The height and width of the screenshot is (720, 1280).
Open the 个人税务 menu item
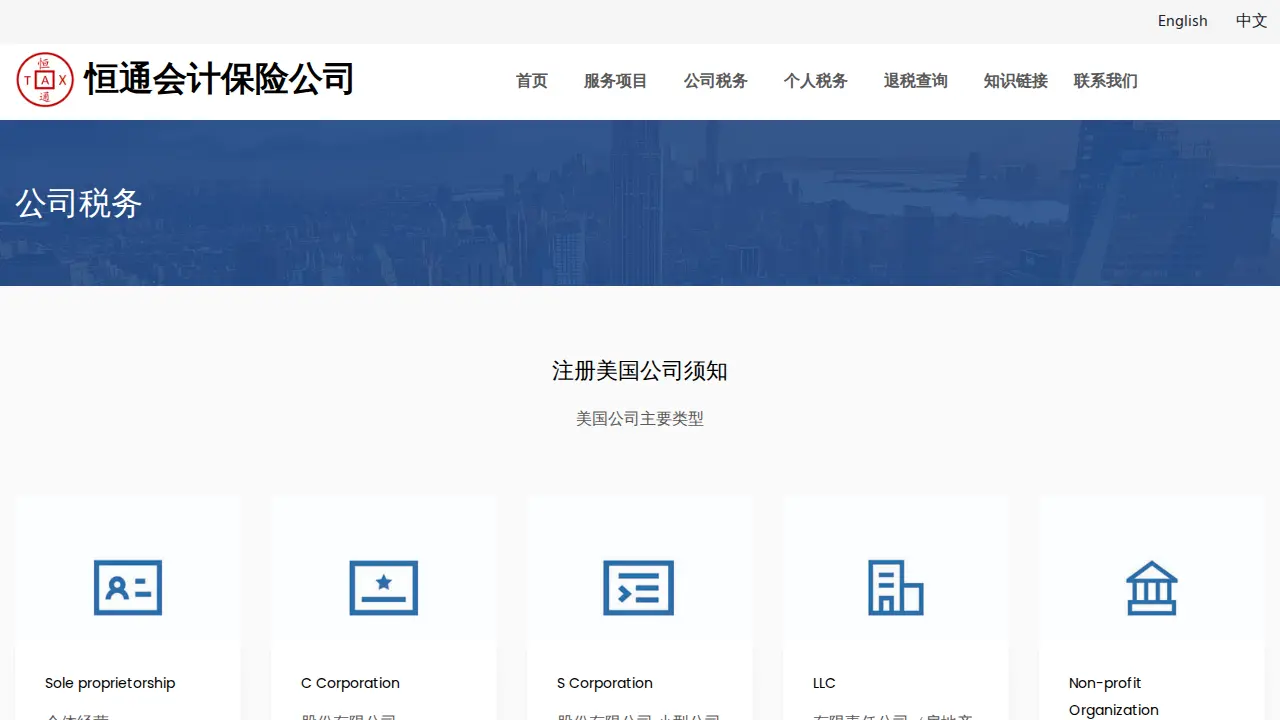coord(816,81)
